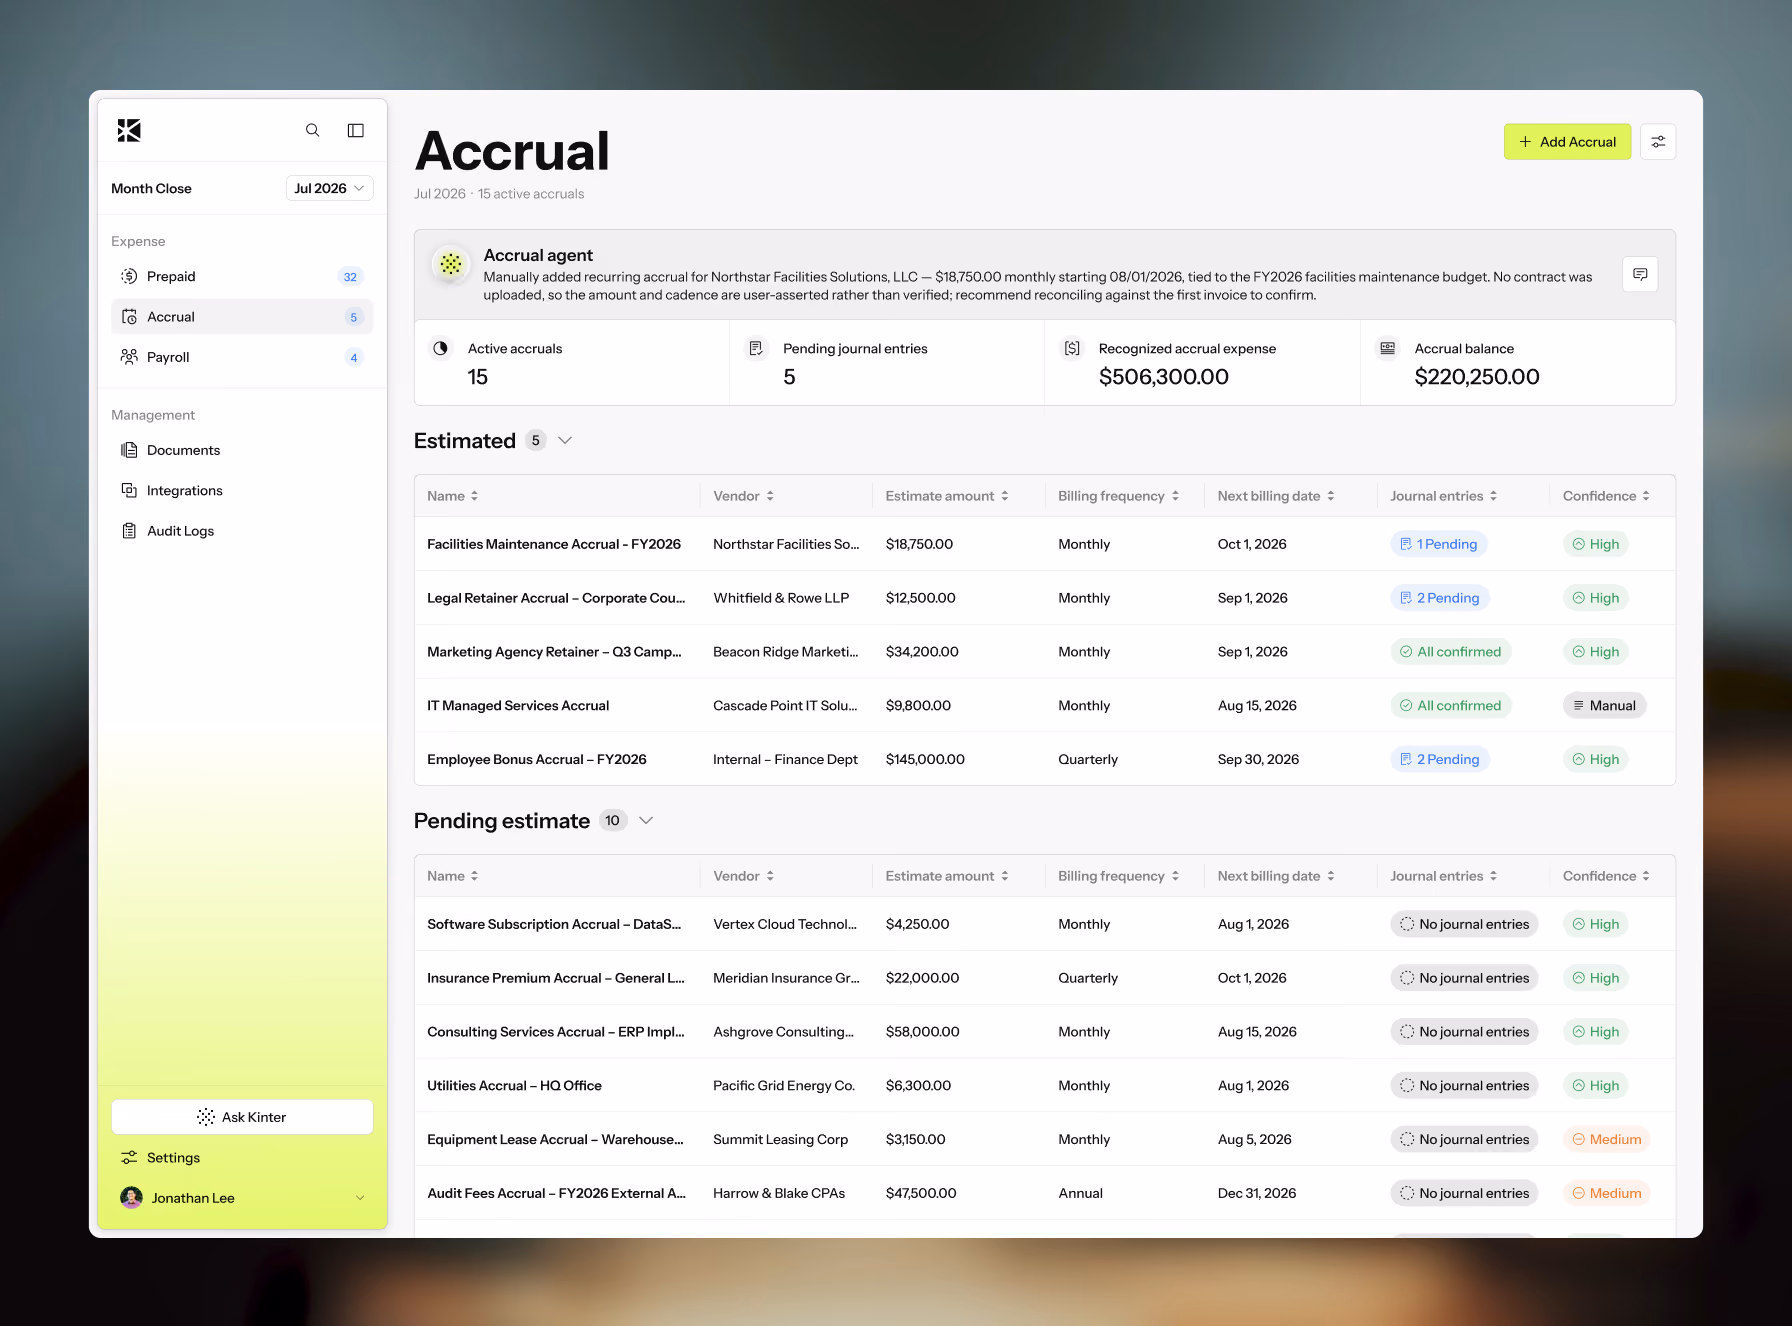Click No journal entries for Utilities Accrual
This screenshot has width=1792, height=1326.
1464,1086
